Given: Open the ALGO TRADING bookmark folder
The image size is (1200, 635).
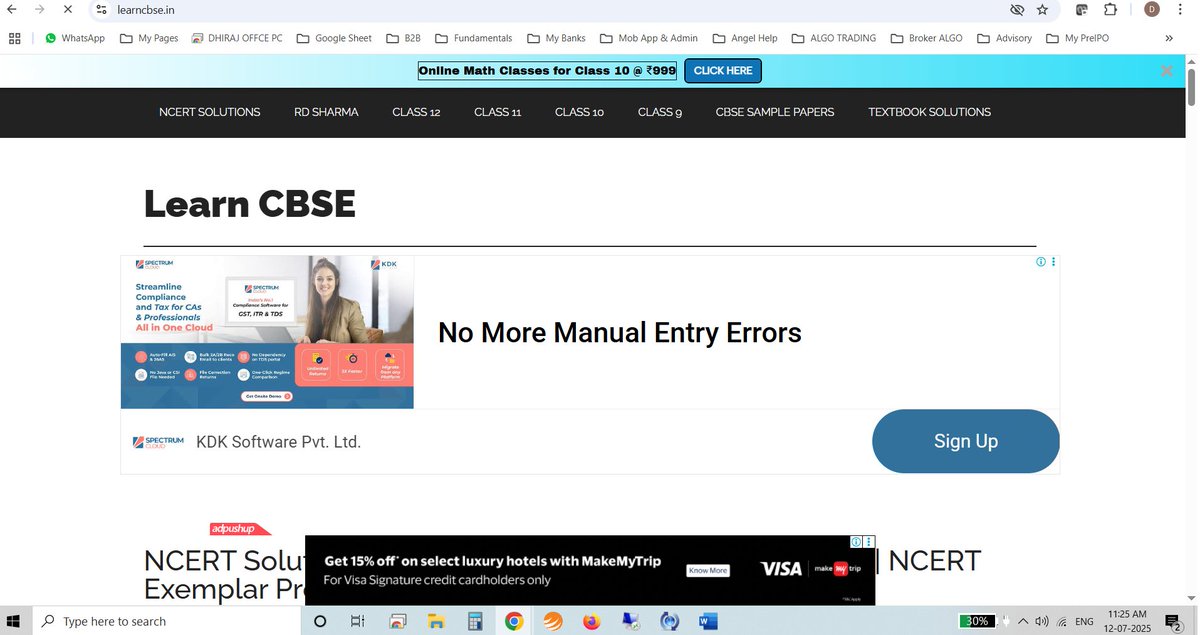Looking at the screenshot, I should (x=833, y=38).
